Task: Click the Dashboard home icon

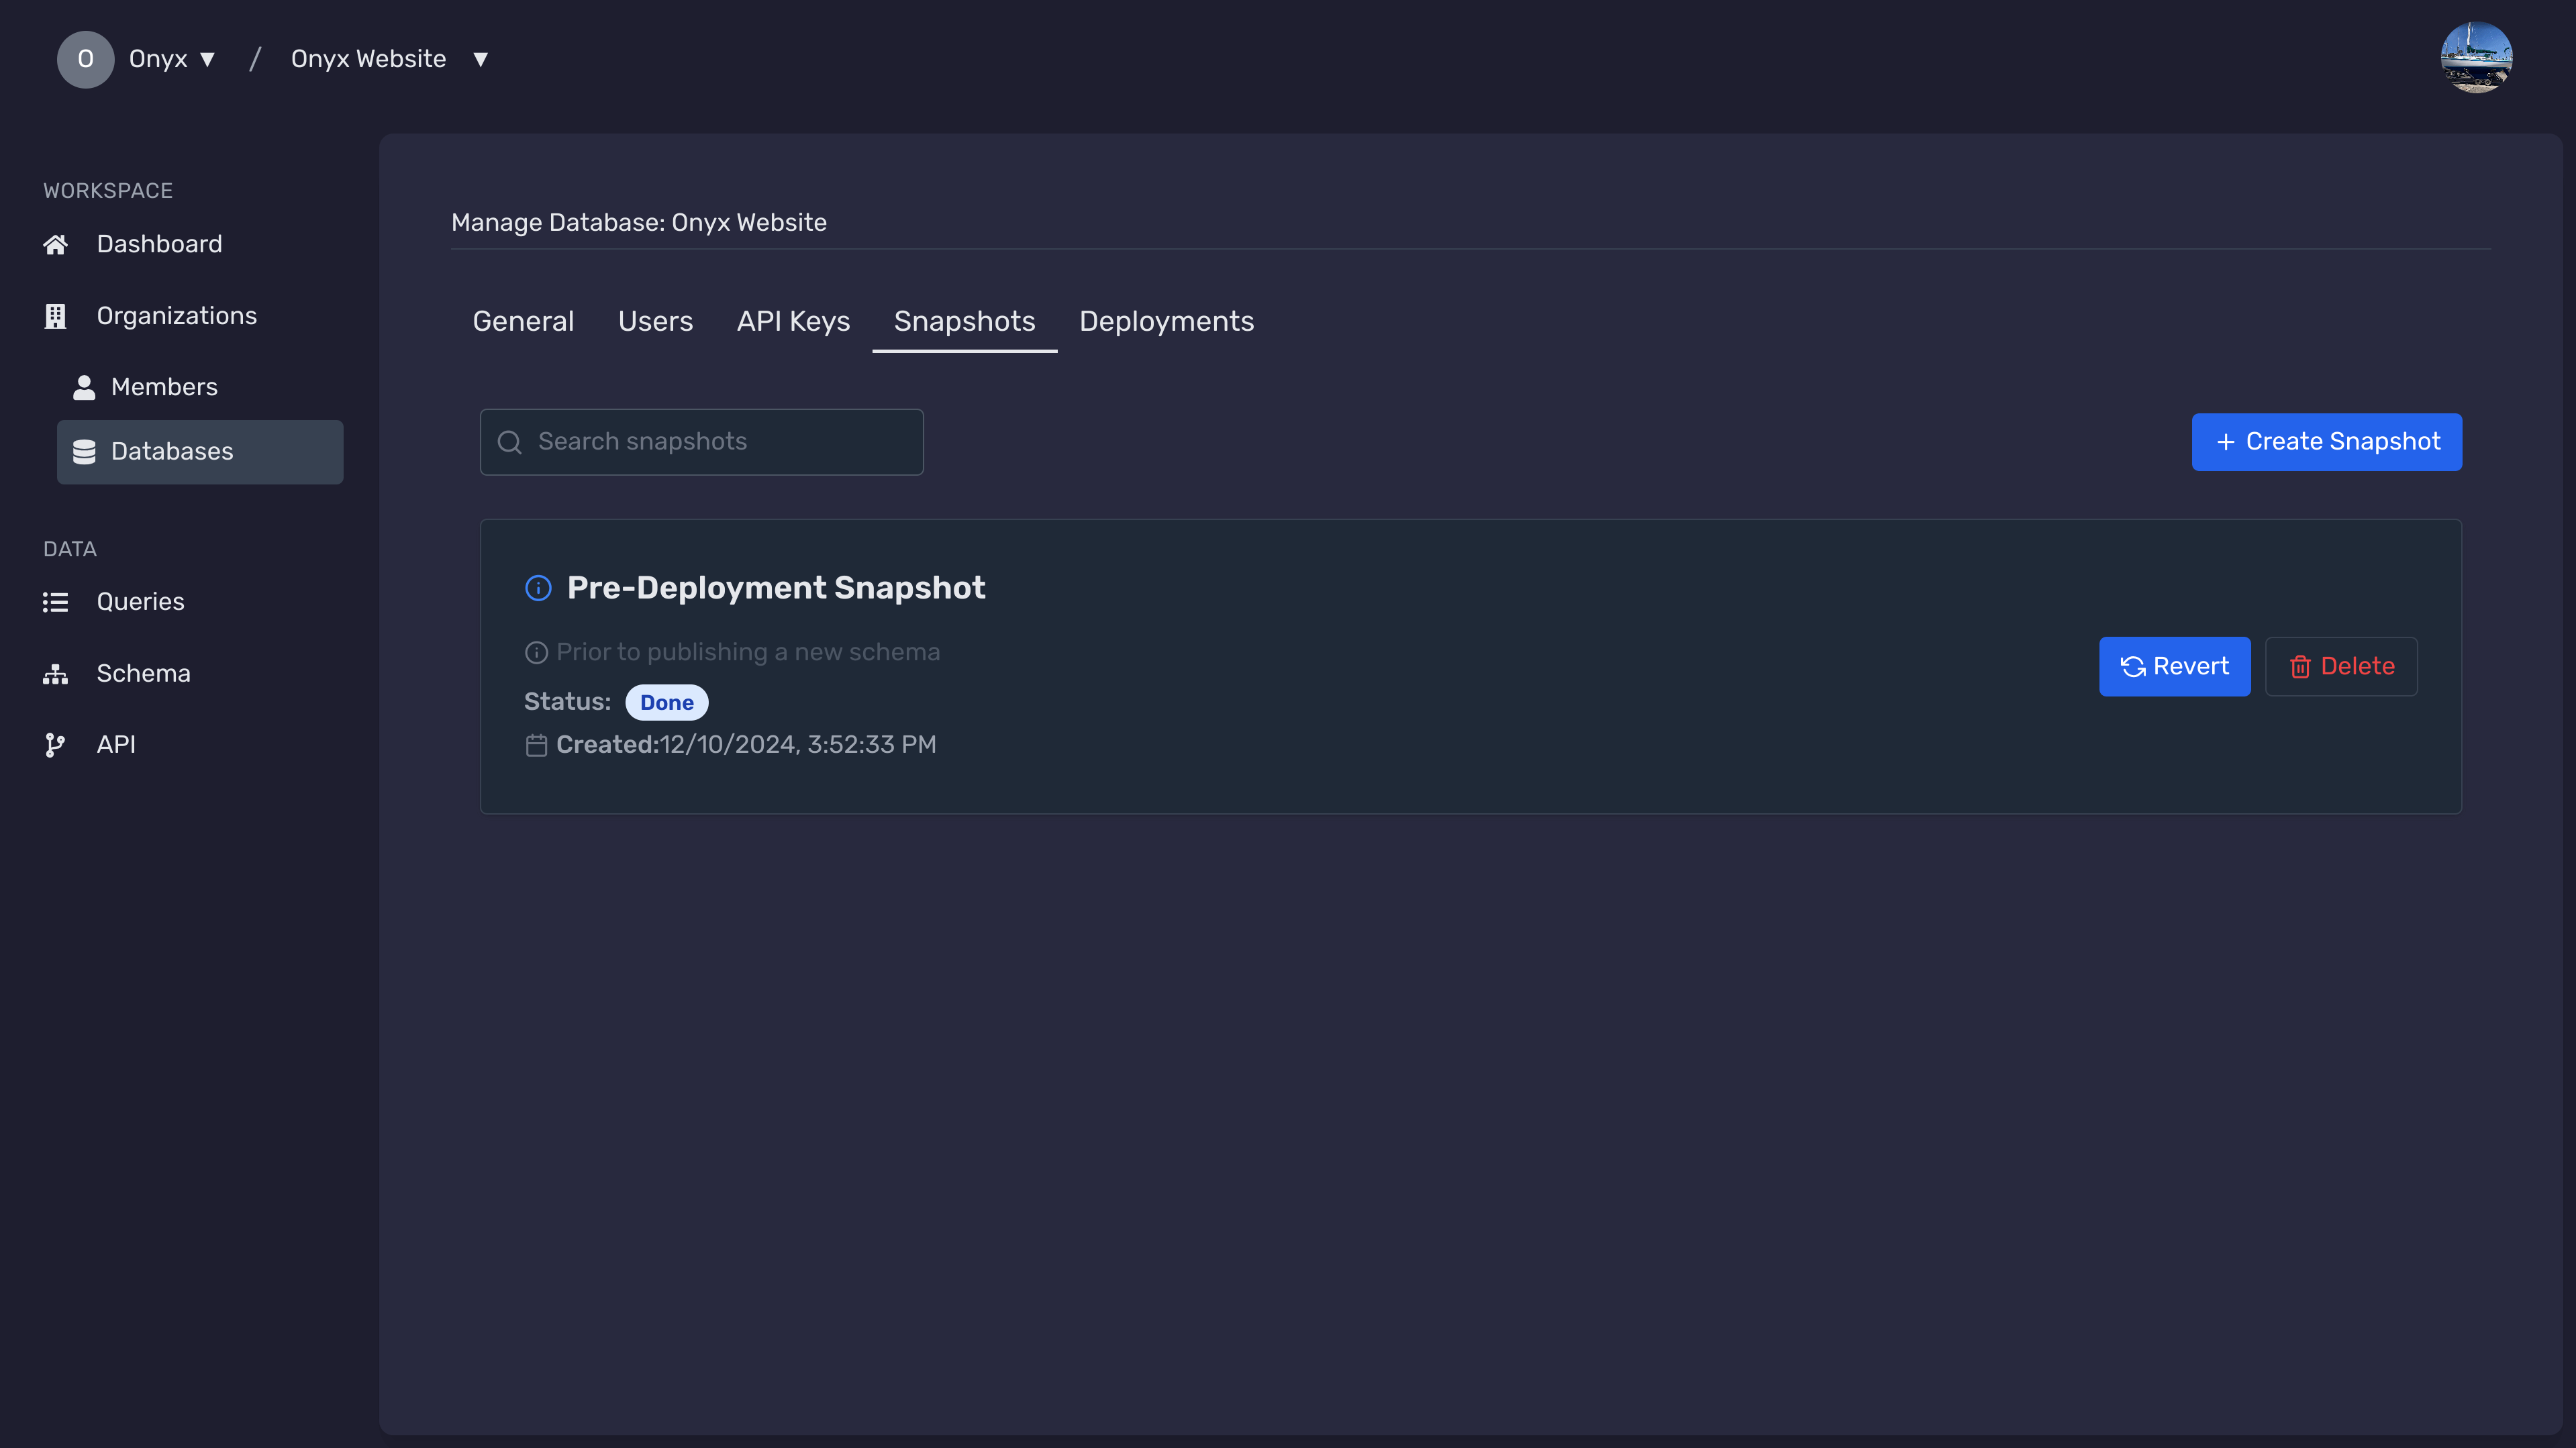Action: pyautogui.click(x=55, y=244)
